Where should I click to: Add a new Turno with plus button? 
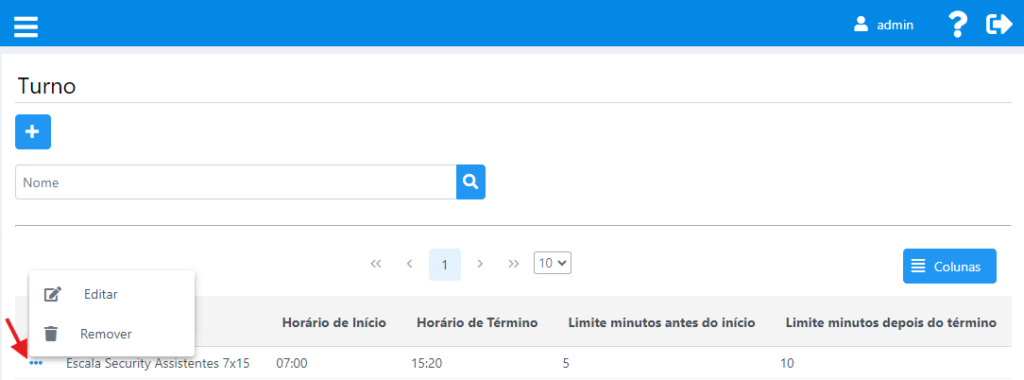[x=33, y=132]
